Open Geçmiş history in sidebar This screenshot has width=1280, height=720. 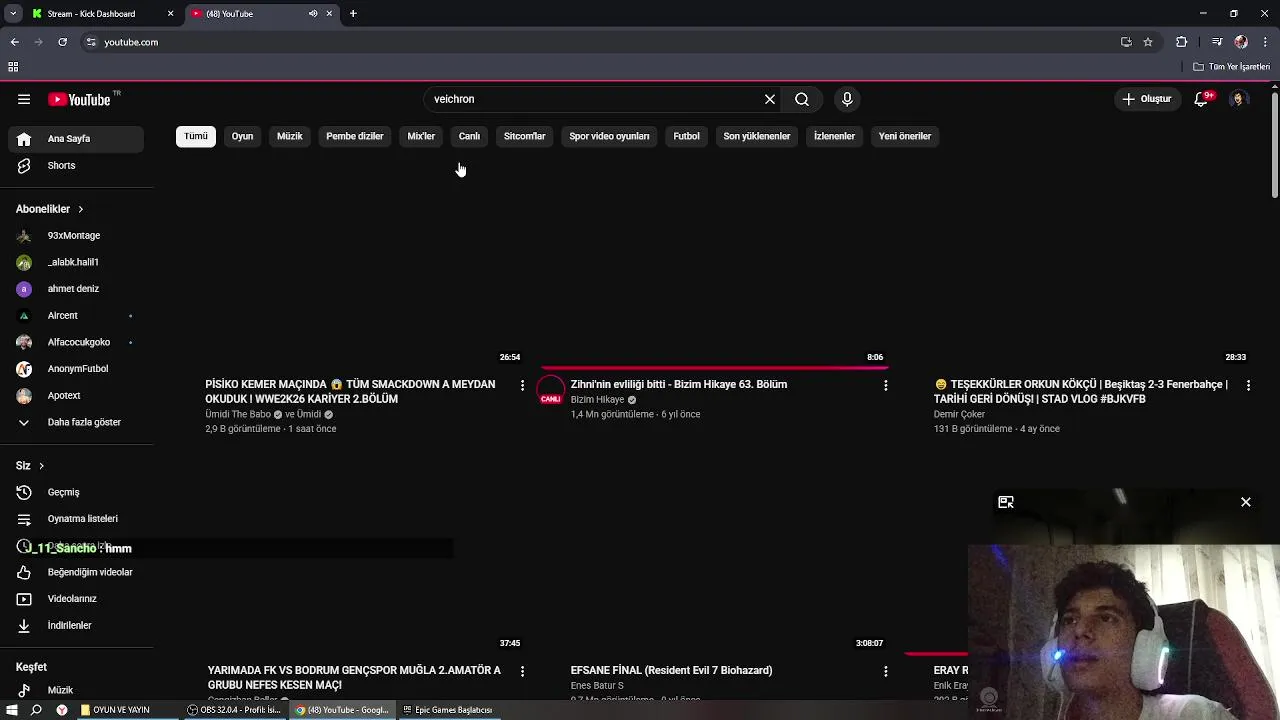[76, 492]
